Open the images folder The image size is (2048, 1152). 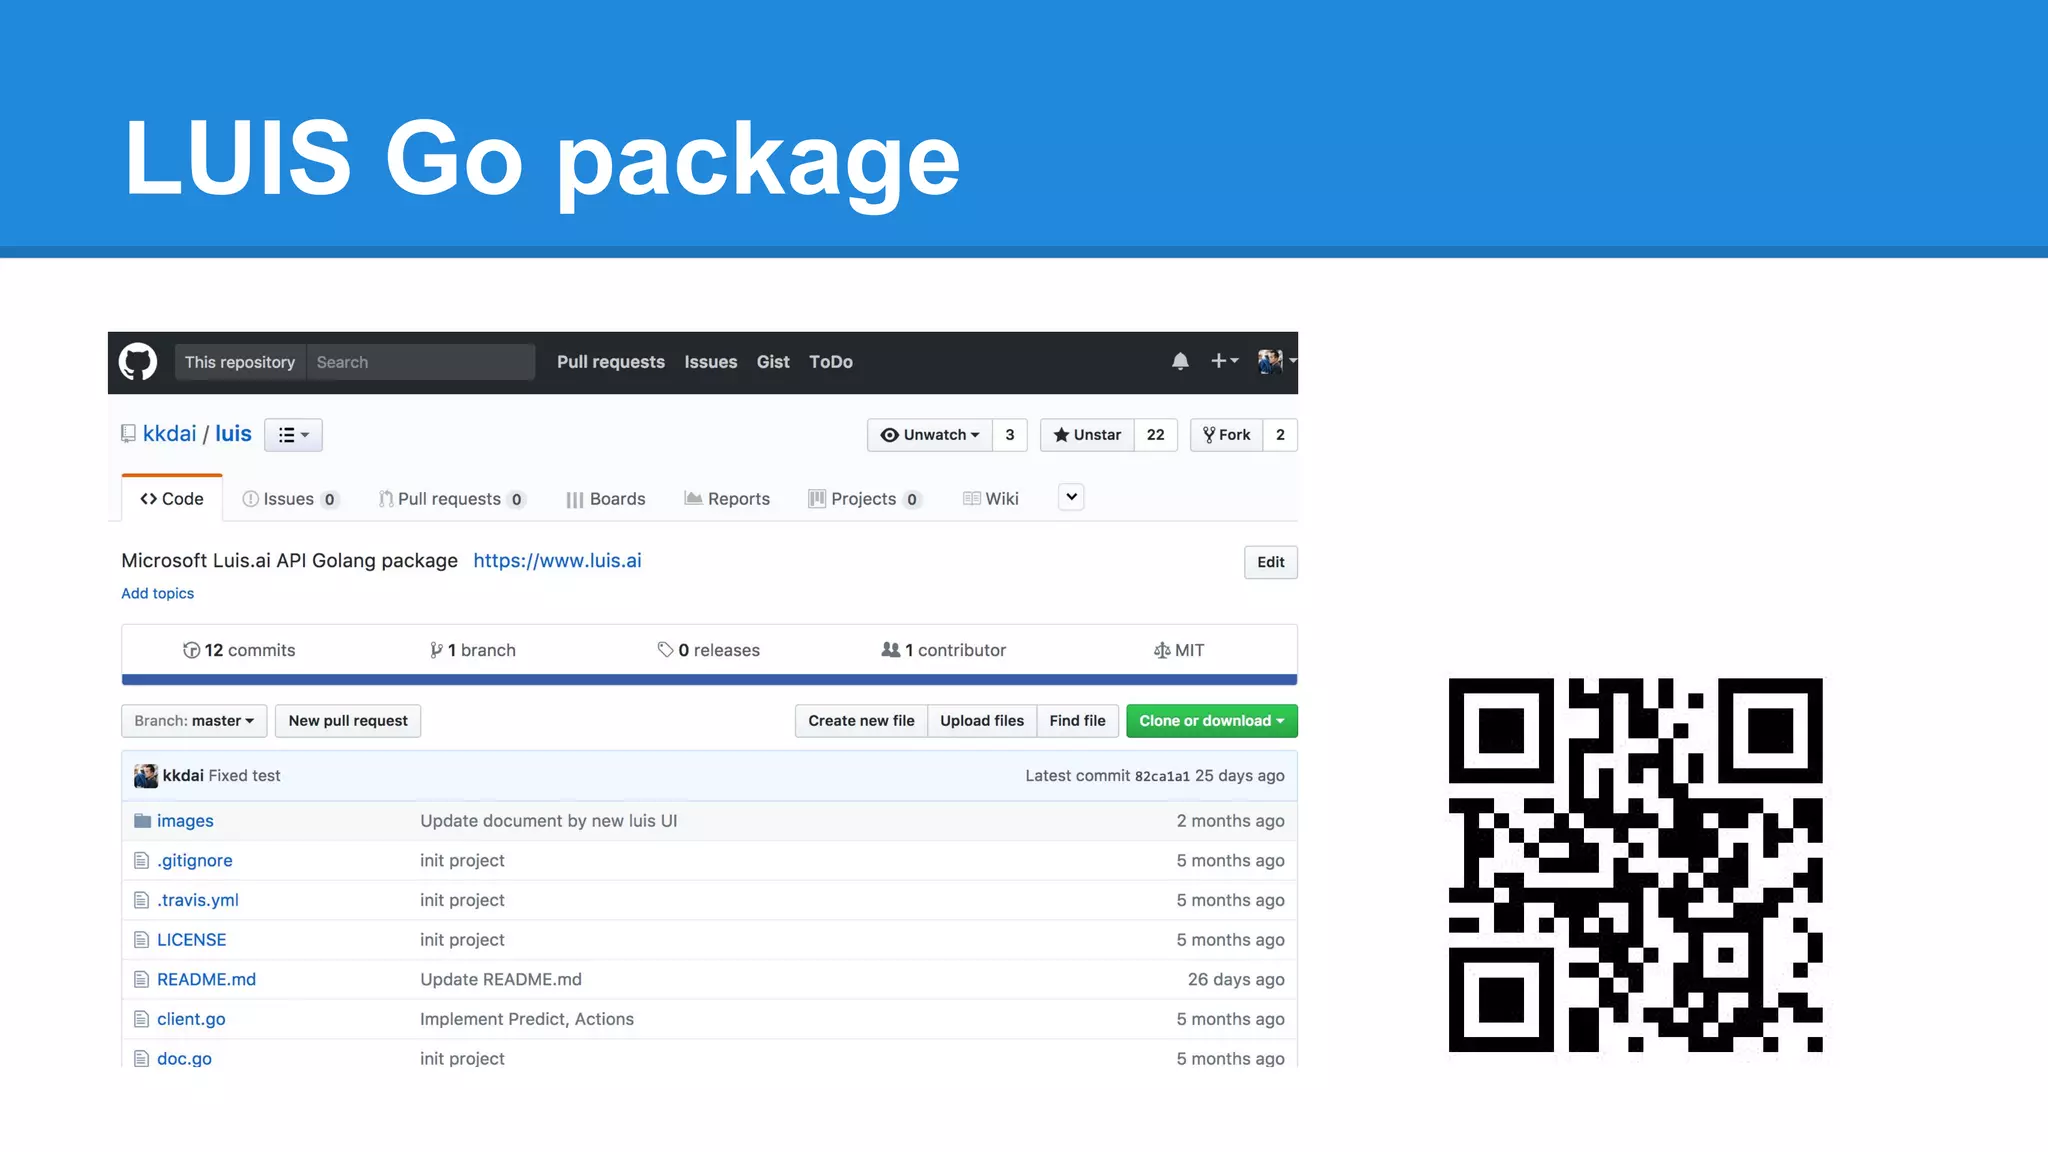click(185, 821)
